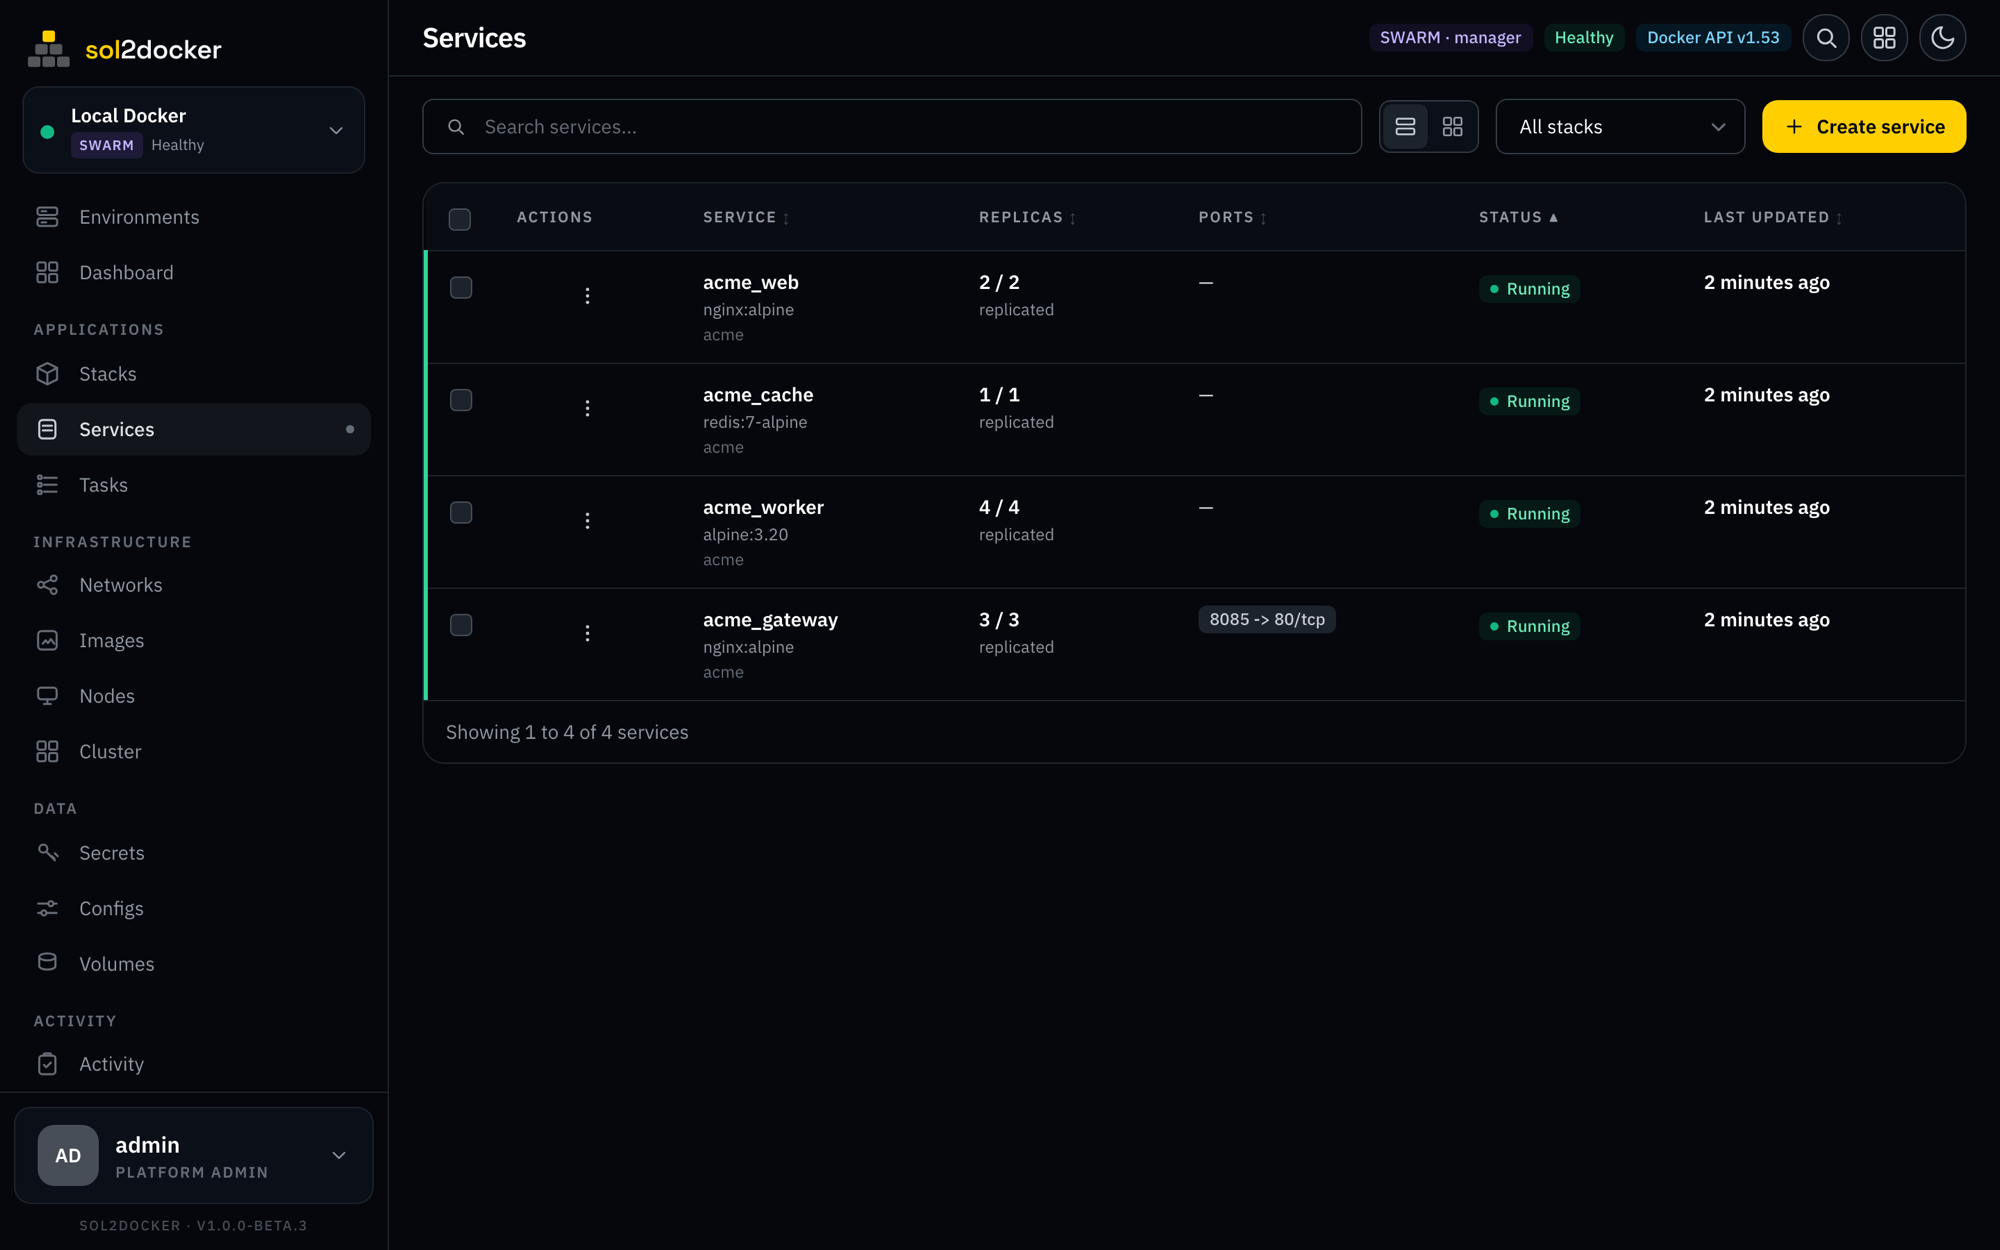
Task: Select Services in sidebar
Action: tap(194, 429)
